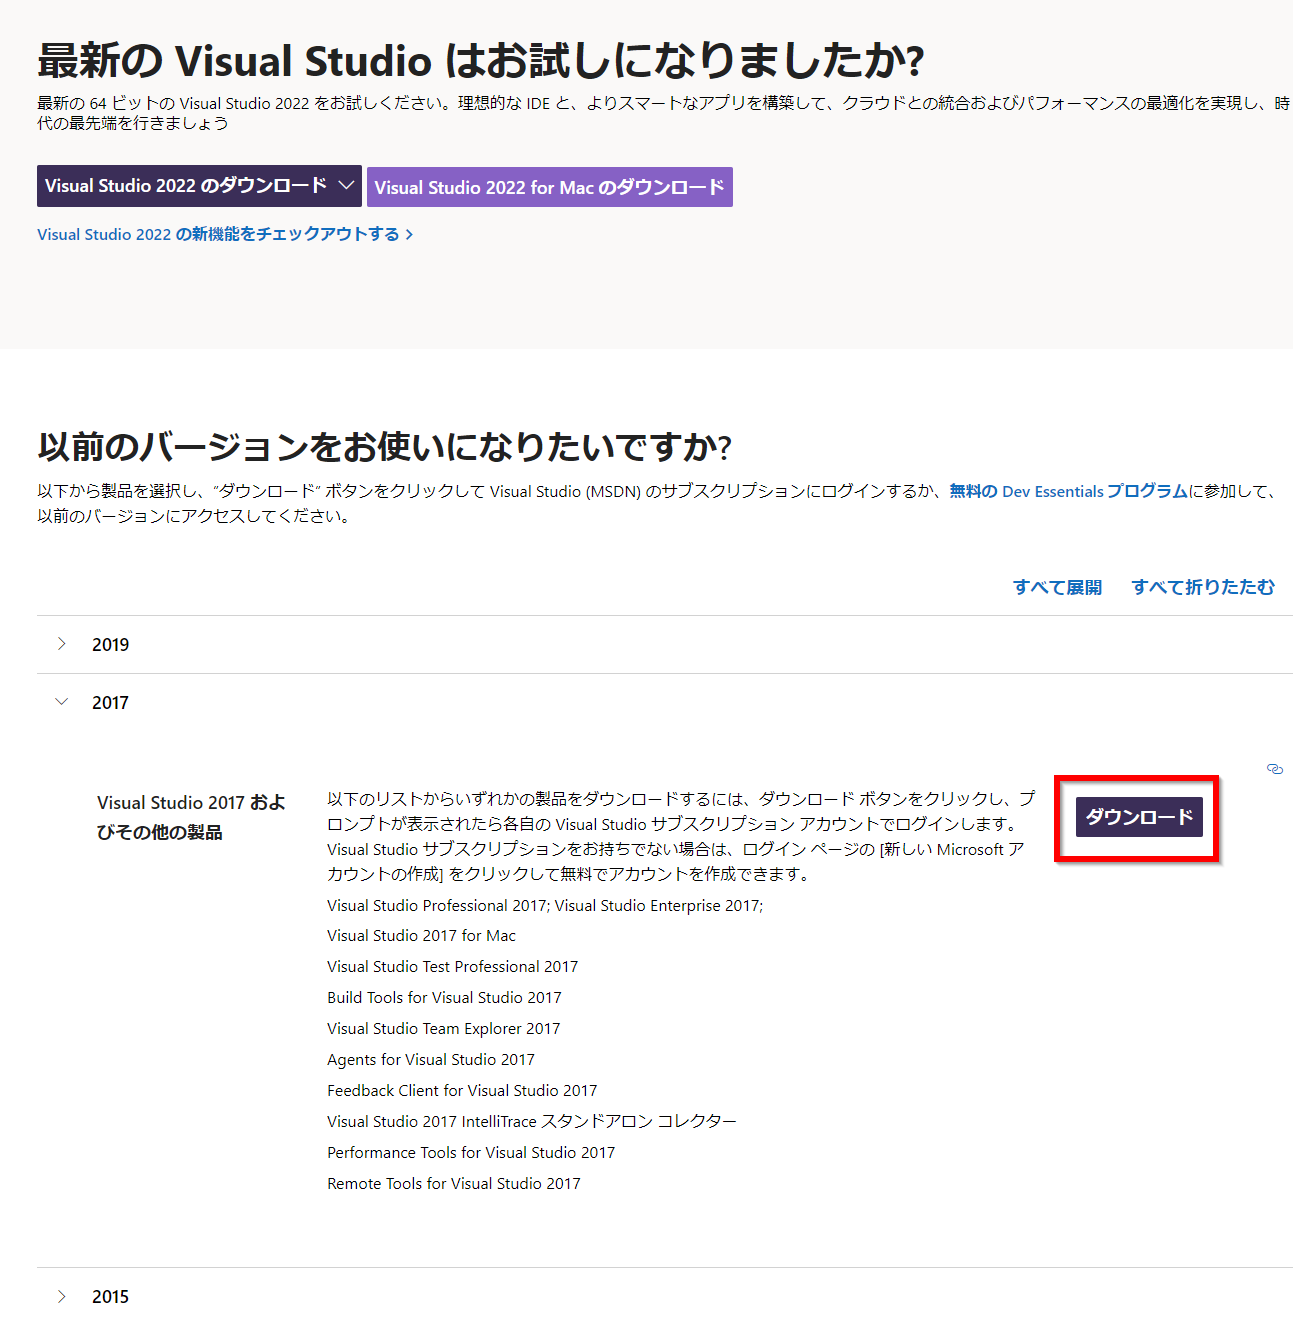Collapse the 2017 section chevron

point(62,702)
